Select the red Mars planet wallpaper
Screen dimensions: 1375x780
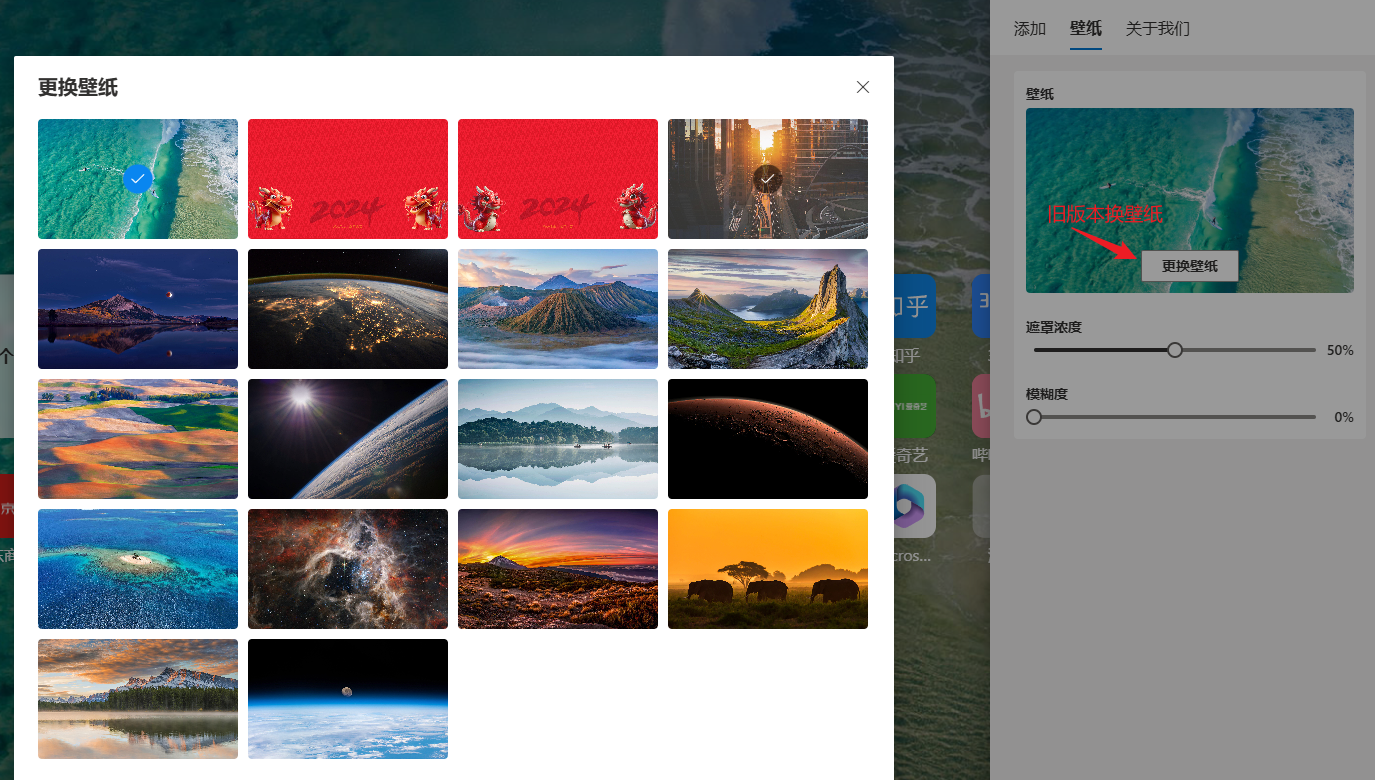(768, 439)
